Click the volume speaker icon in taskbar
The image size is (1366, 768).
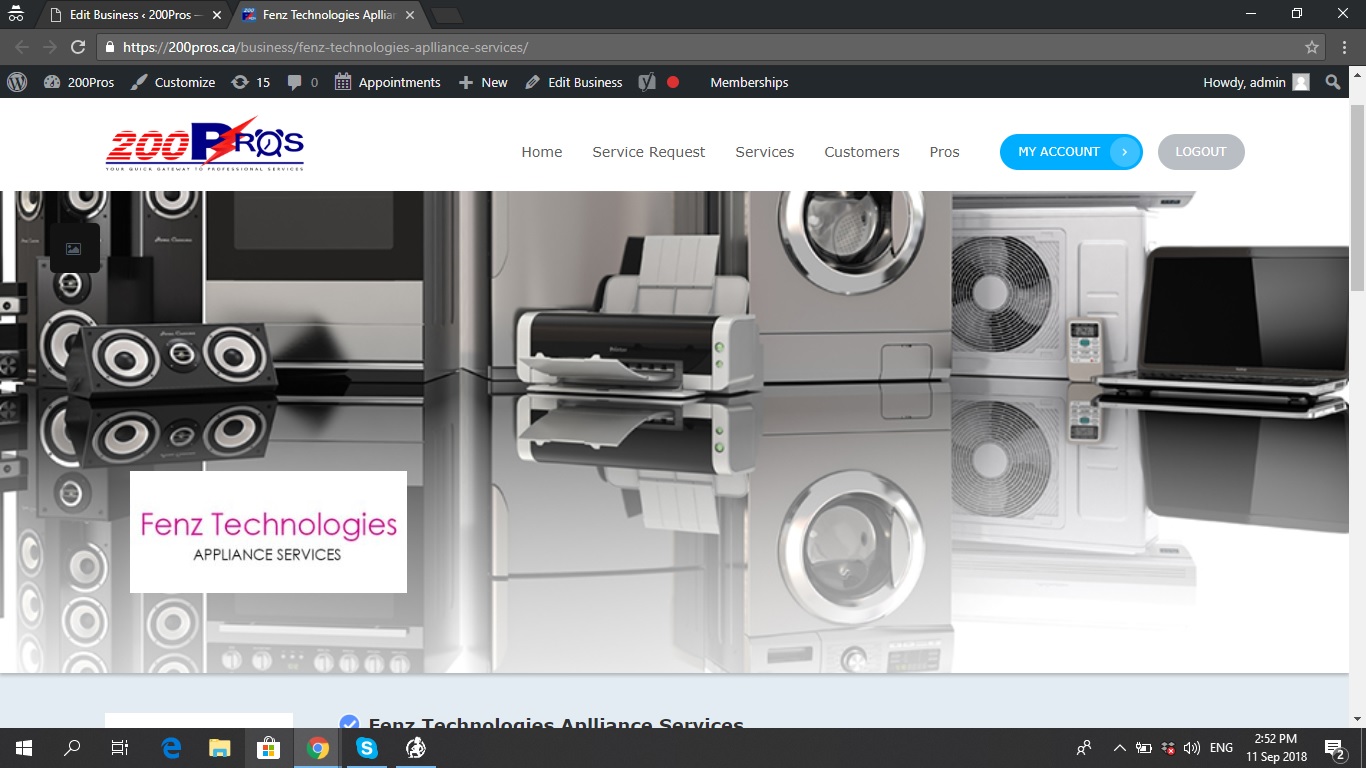[x=1192, y=747]
